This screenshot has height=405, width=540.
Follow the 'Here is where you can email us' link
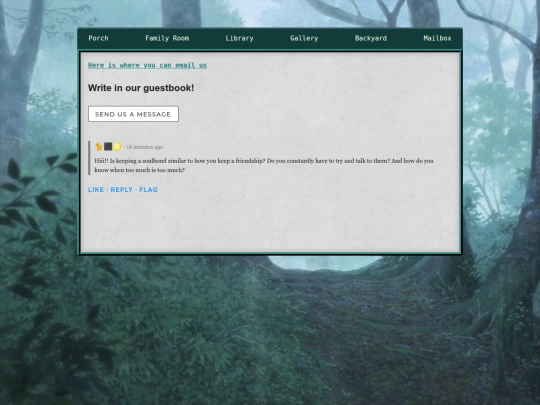(147, 65)
